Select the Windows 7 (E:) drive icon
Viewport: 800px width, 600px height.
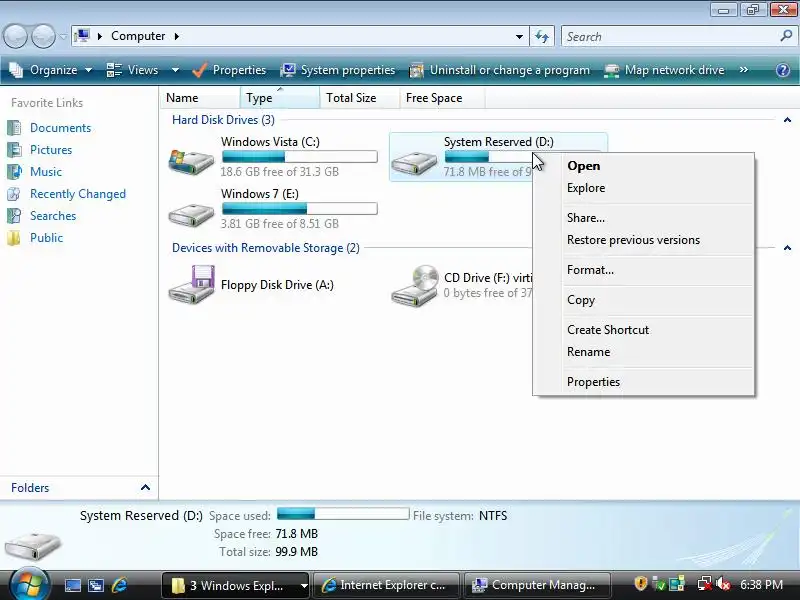191,215
